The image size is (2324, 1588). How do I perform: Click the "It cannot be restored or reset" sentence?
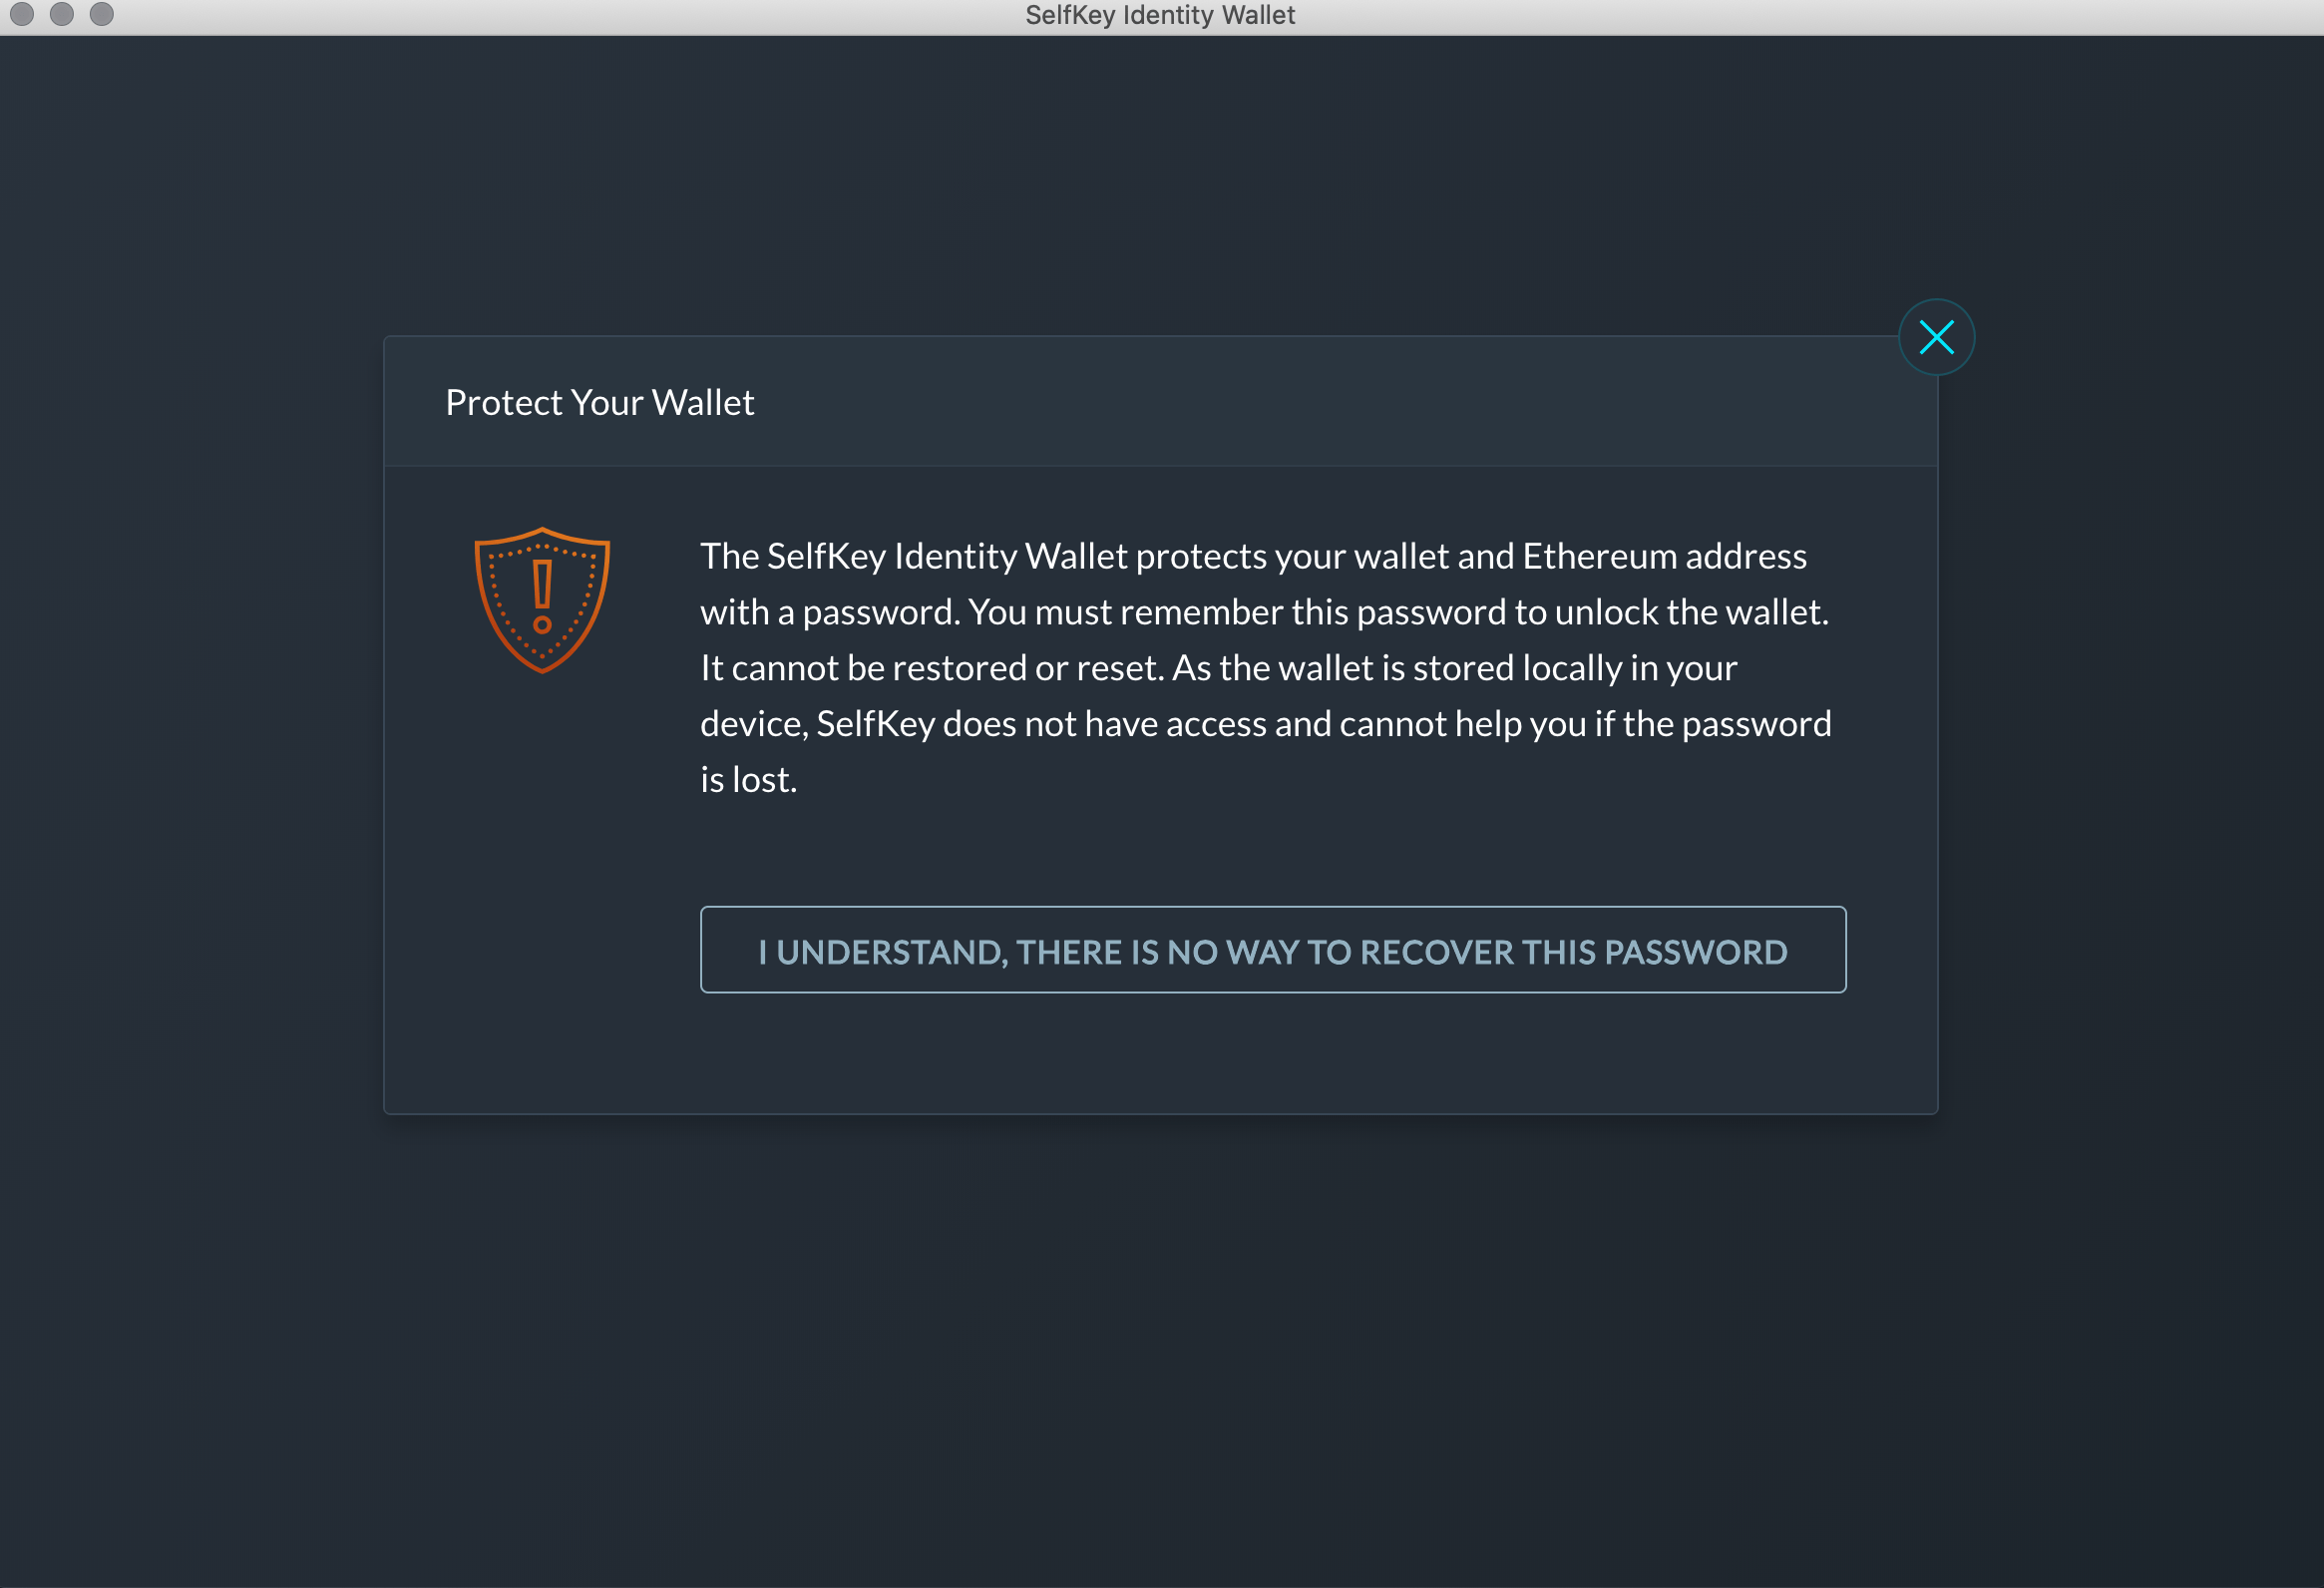932,668
